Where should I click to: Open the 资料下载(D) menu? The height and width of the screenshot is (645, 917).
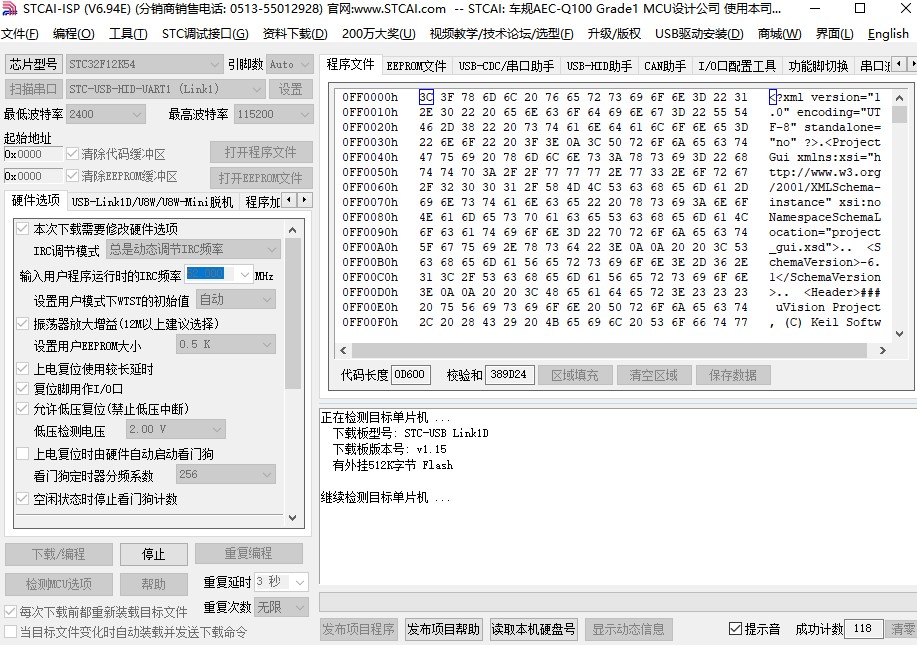[295, 34]
